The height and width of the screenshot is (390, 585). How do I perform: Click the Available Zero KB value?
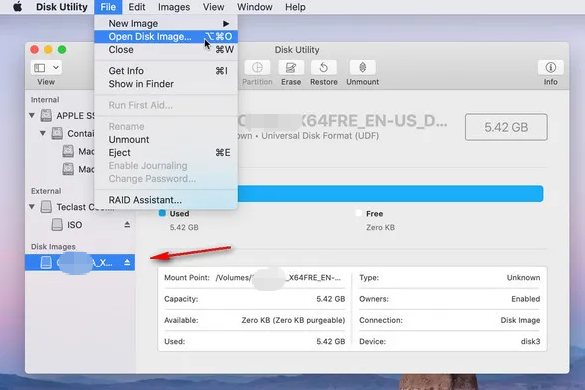[293, 320]
